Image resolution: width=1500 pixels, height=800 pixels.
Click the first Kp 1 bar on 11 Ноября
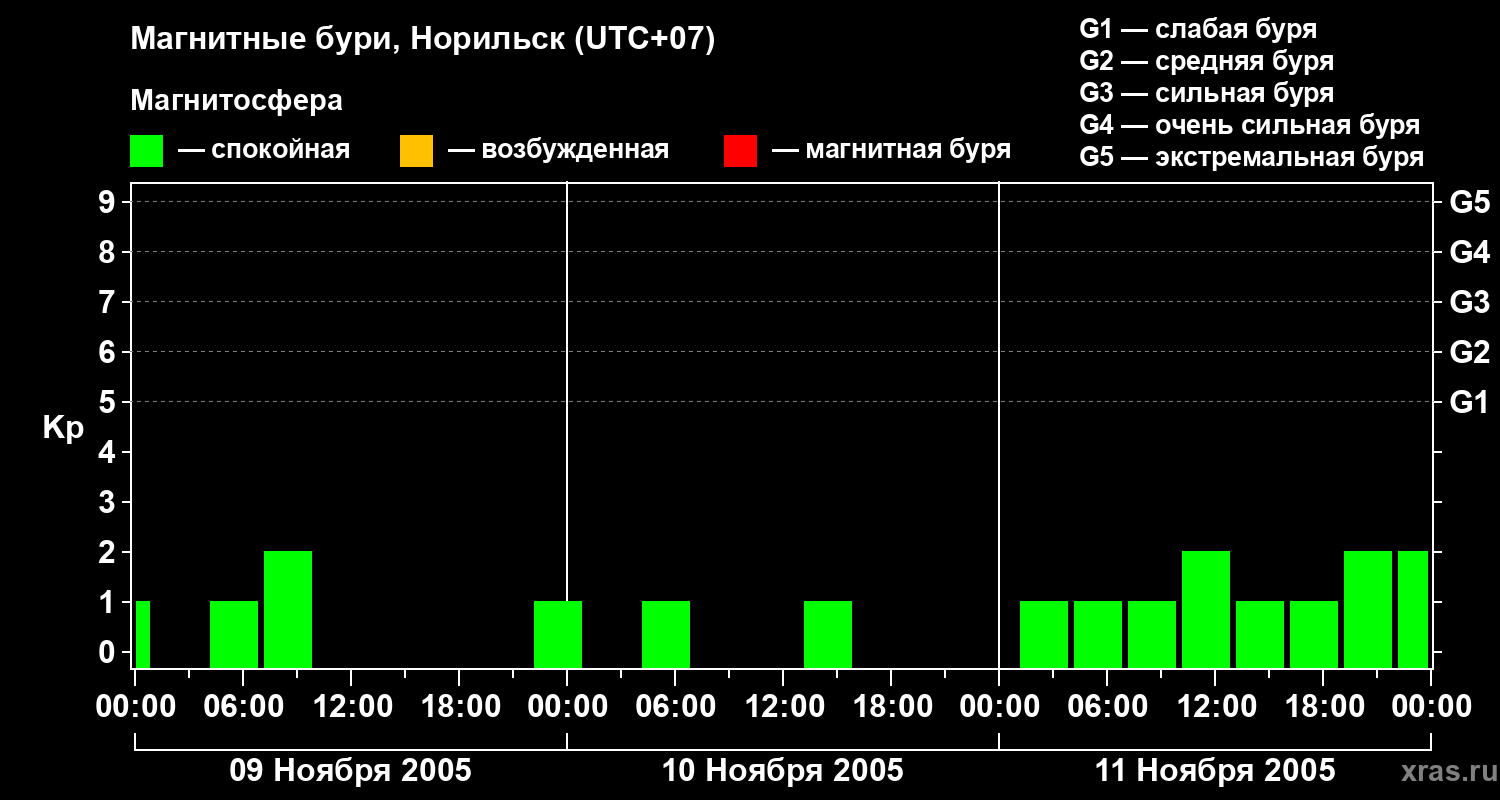coord(1044,634)
